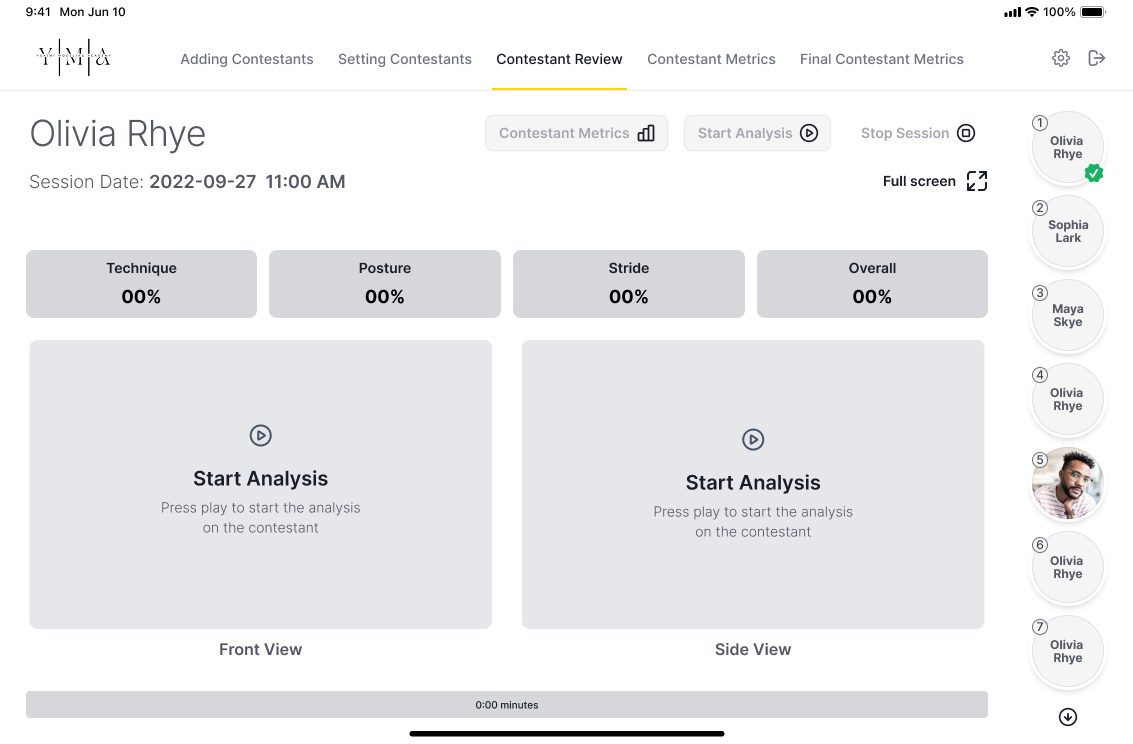
Task: Click the play icon in top Start Analysis button
Action: tap(809, 133)
